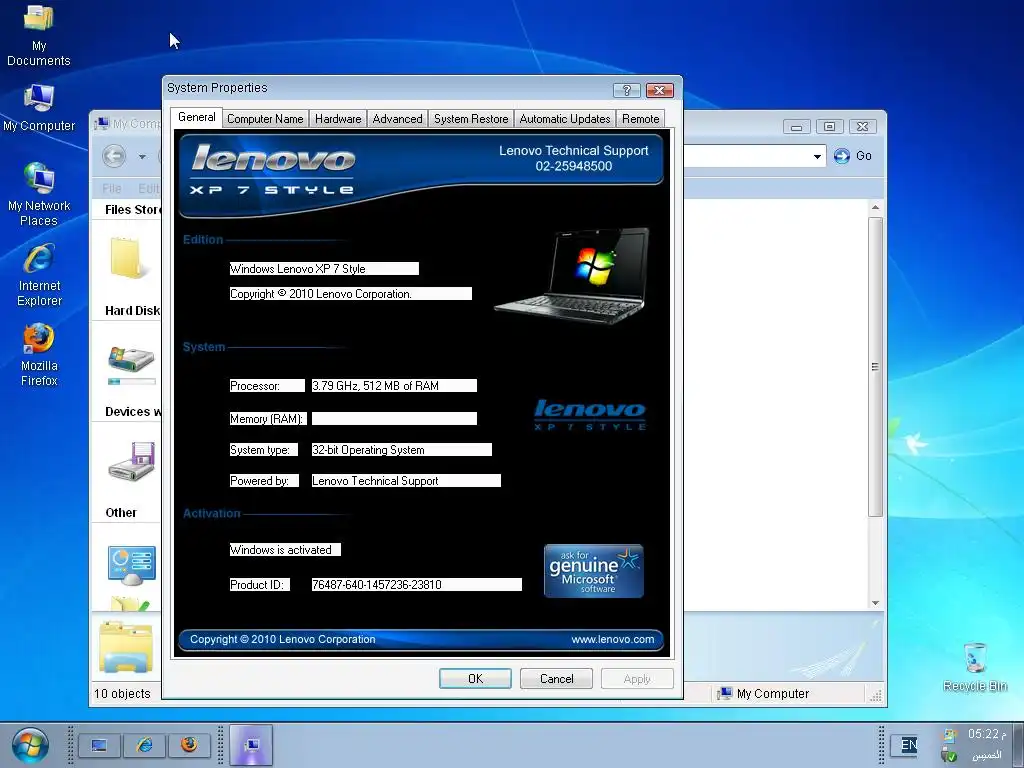1024x768 pixels.
Task: Switch to the Advanced tab
Action: [x=397, y=119]
